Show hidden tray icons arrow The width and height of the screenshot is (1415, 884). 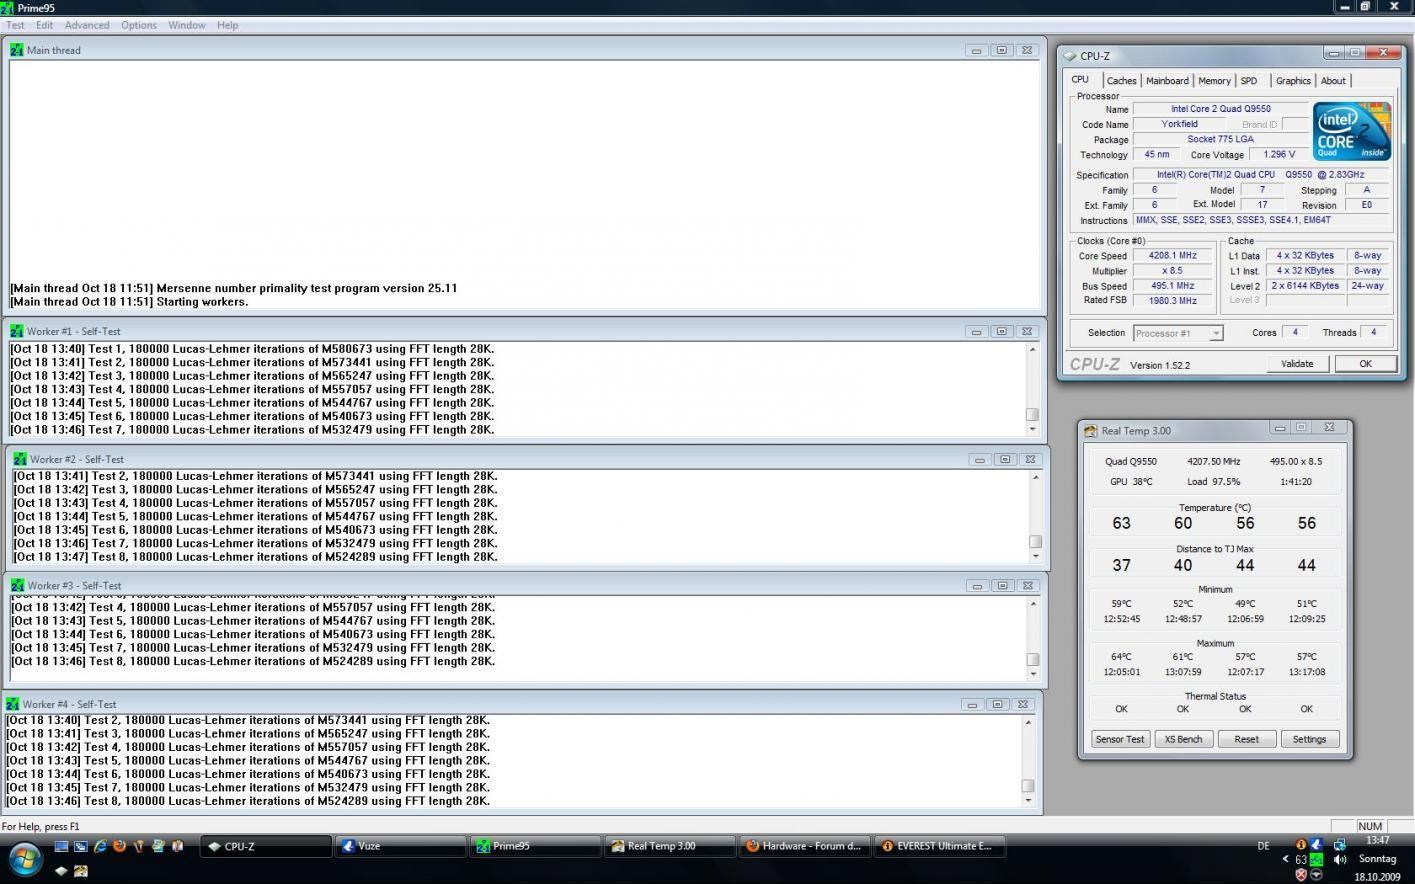[x=1285, y=859]
